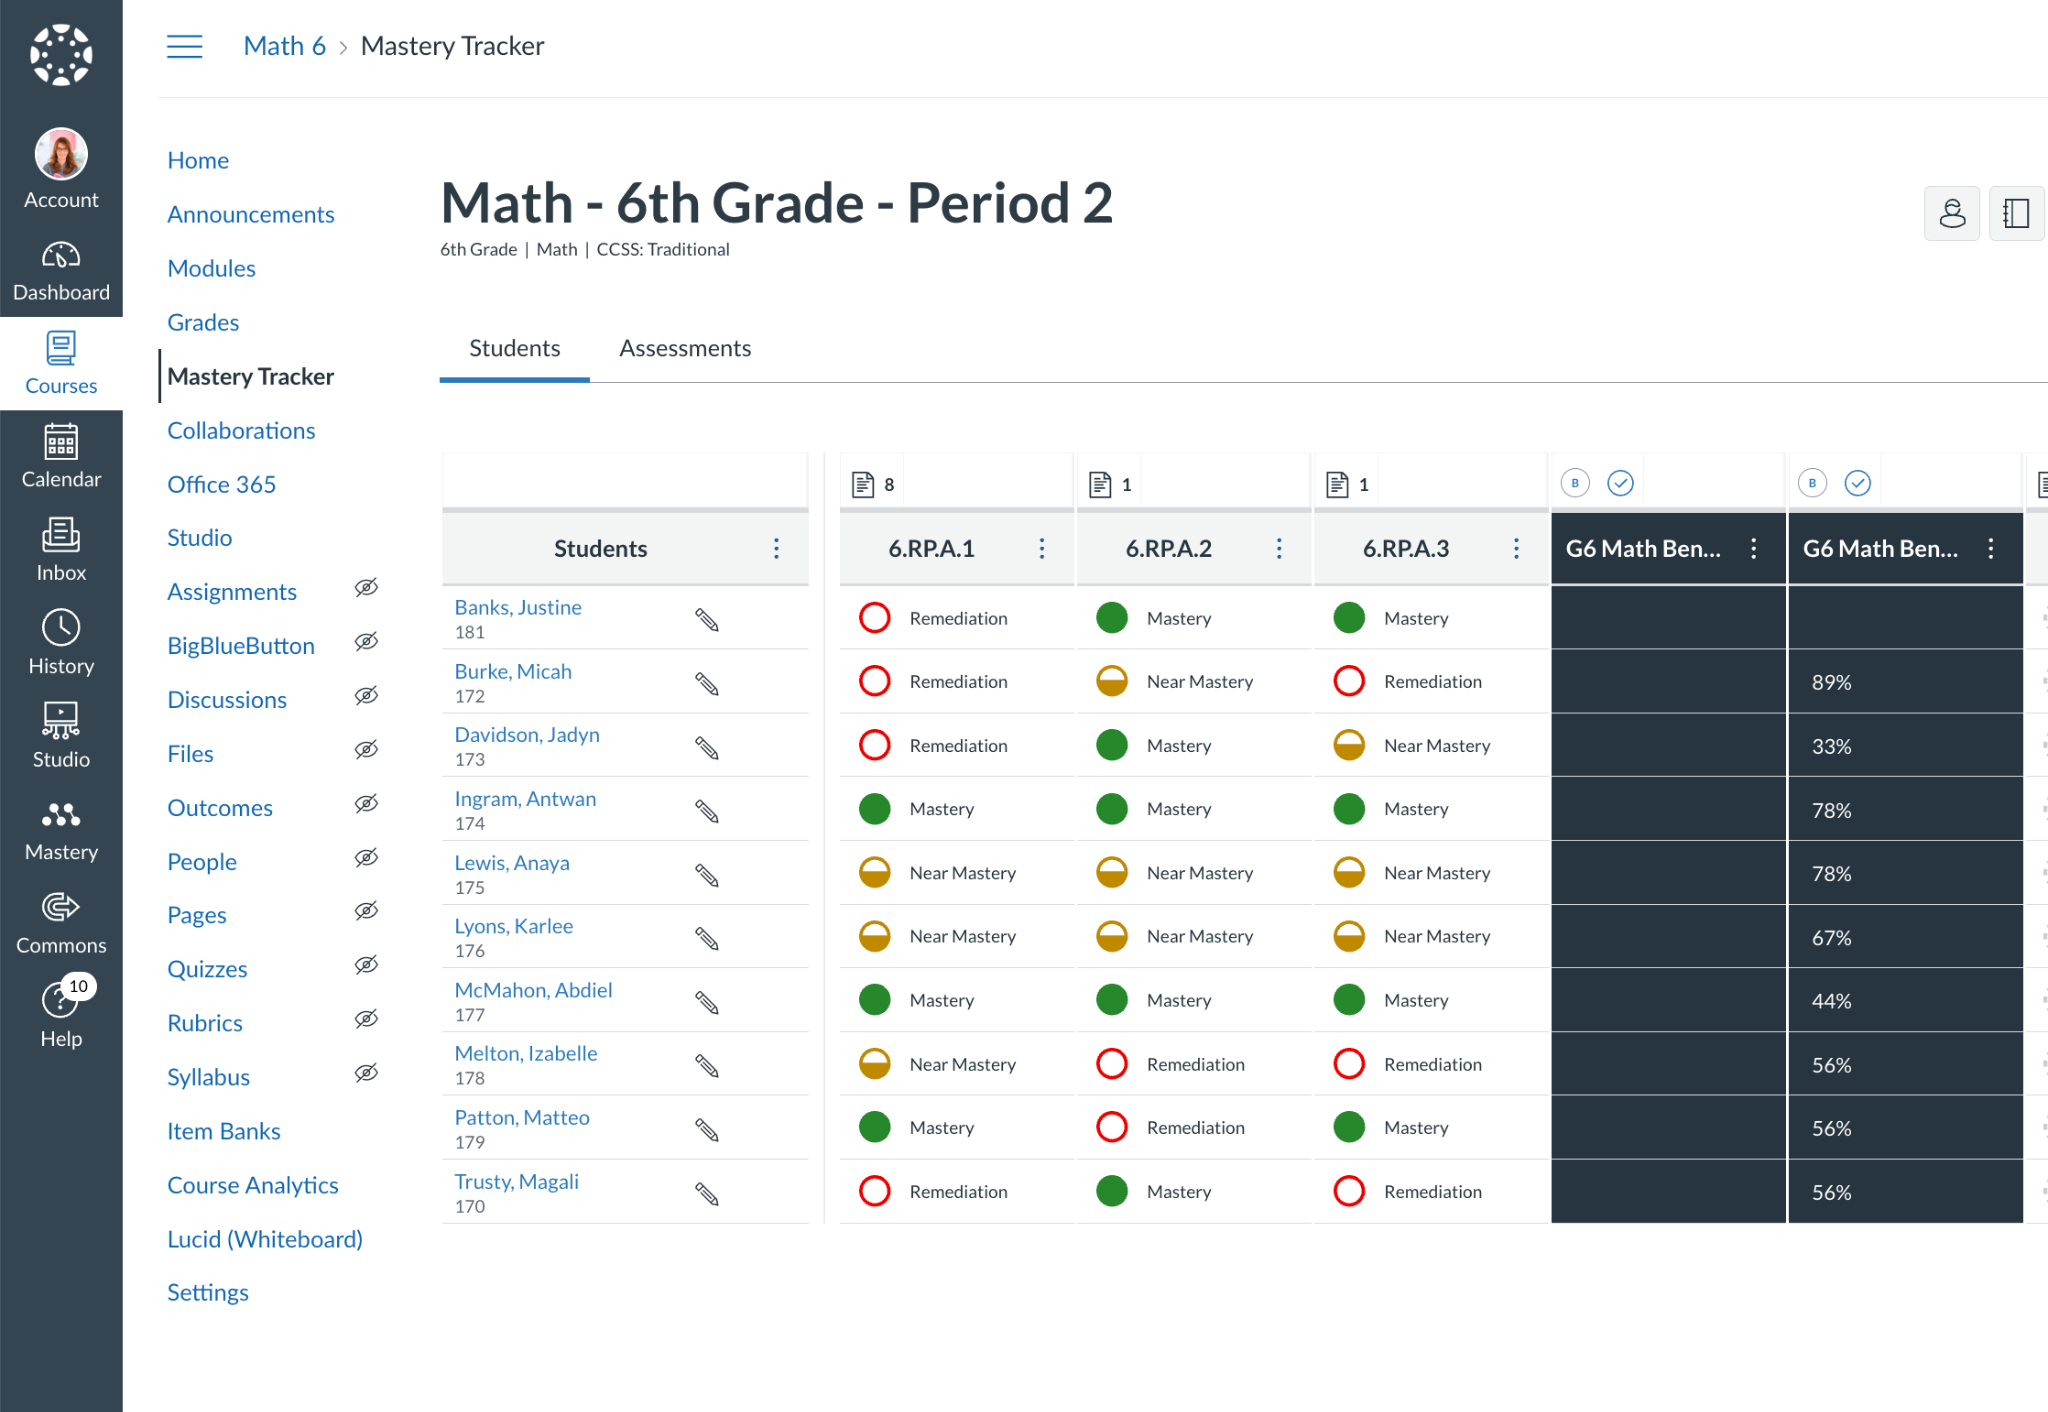The width and height of the screenshot is (2048, 1412).
Task: Click the hidden eye icon beside Quizzes
Action: point(367,965)
